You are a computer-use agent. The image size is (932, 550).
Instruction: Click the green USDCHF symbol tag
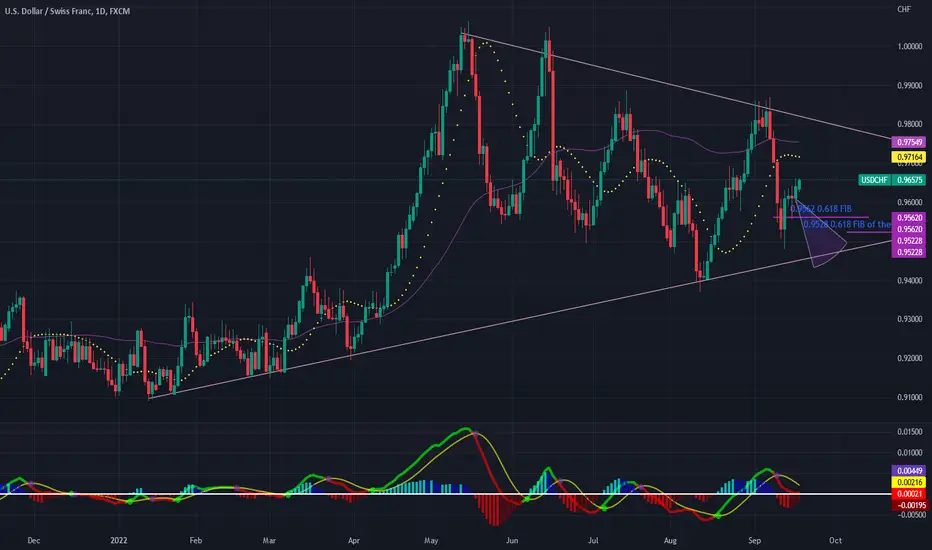tap(874, 180)
